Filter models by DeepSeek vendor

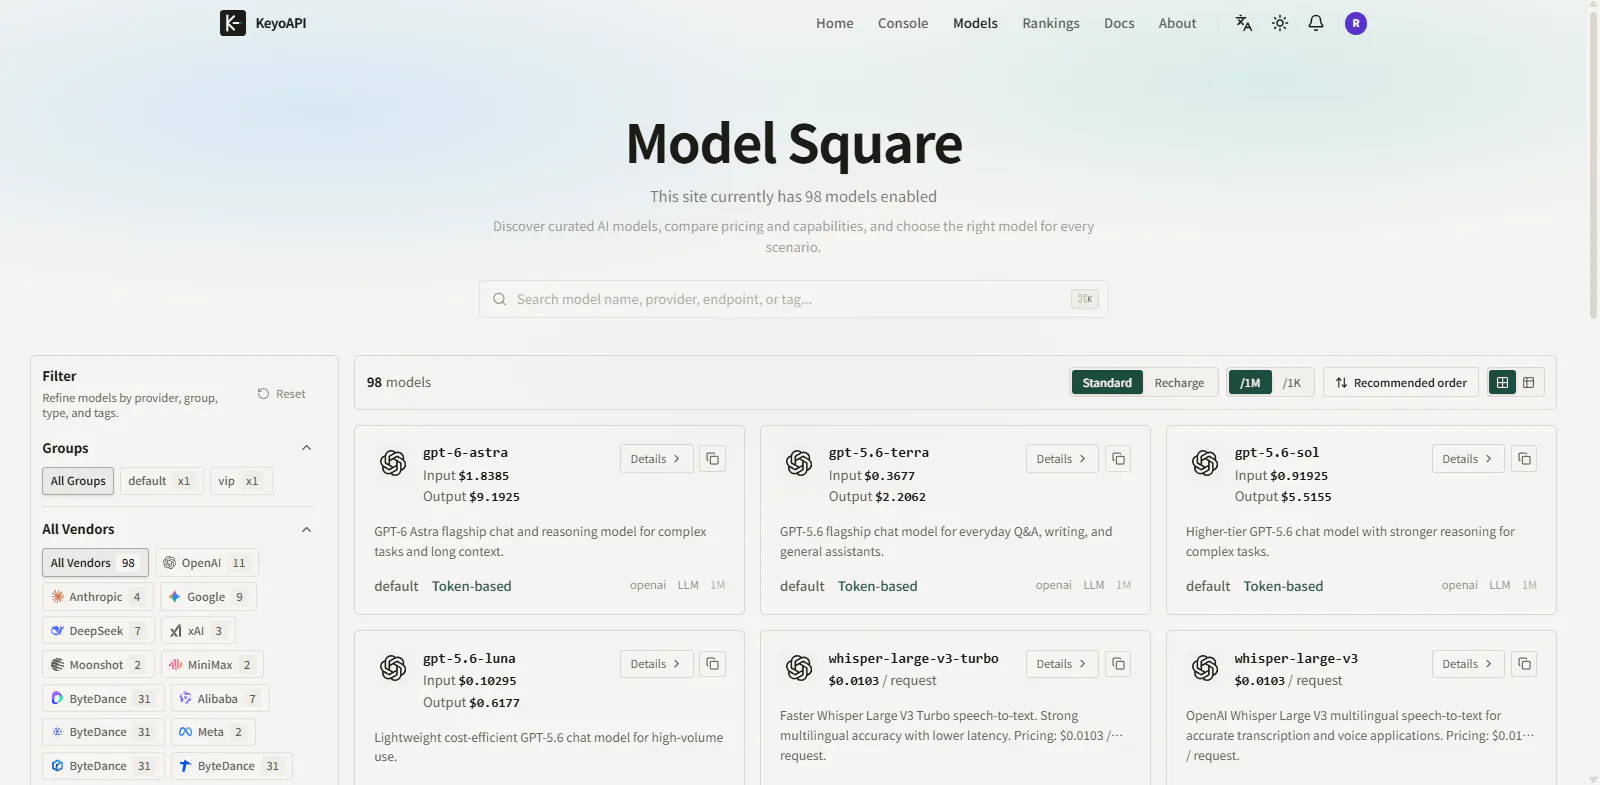98,631
